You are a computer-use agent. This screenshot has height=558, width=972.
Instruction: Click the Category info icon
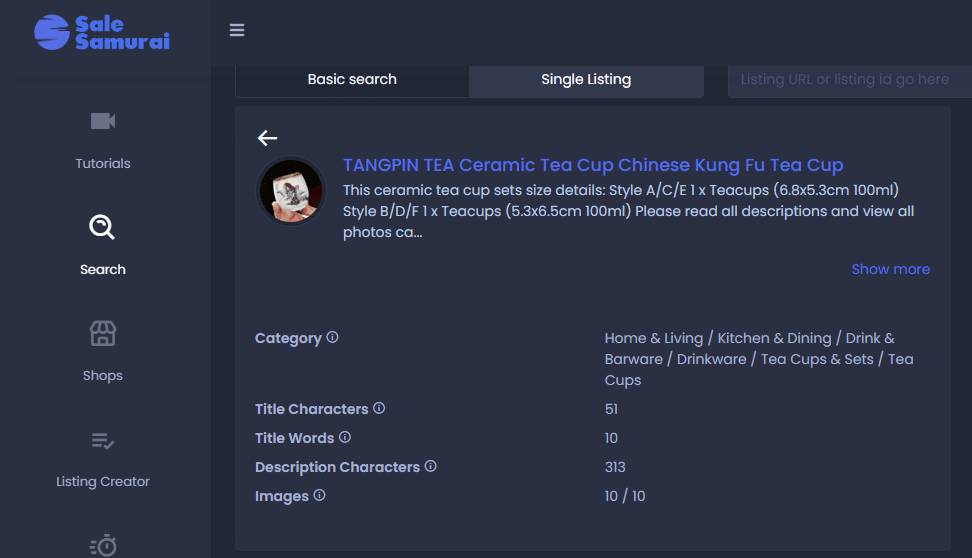[333, 337]
